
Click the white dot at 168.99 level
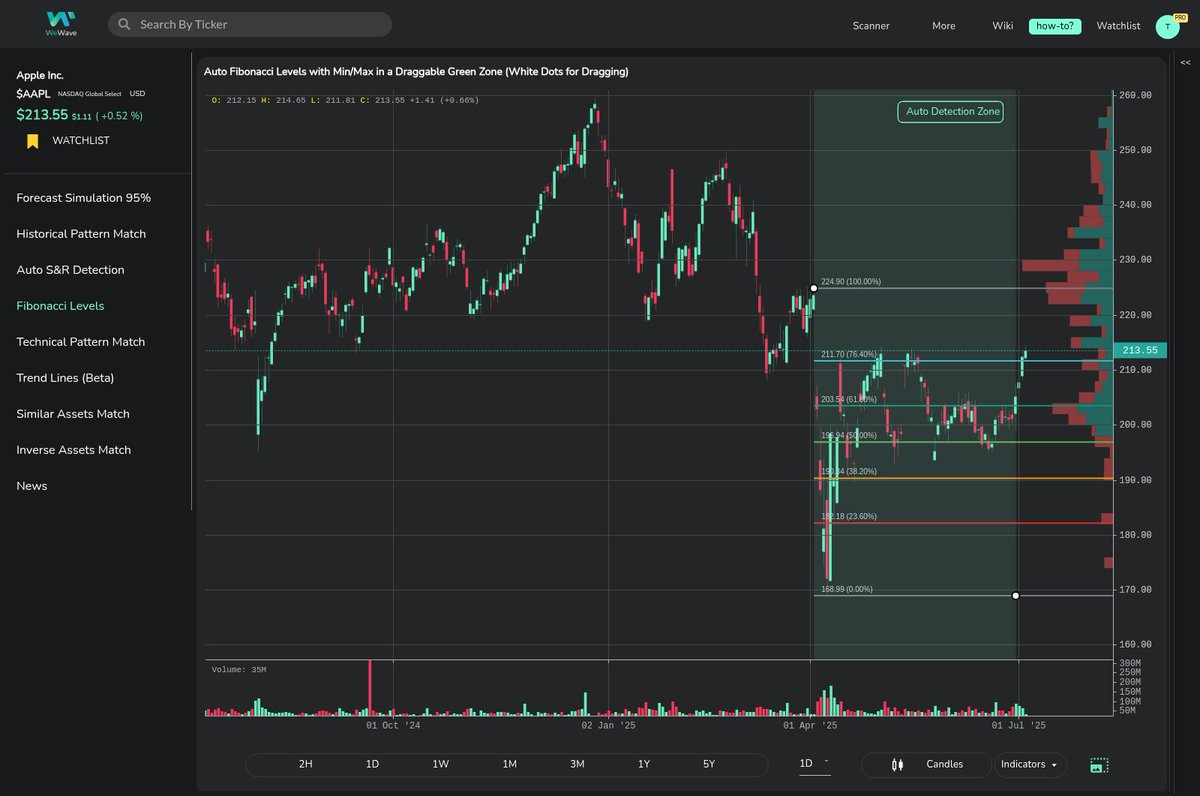1016,595
